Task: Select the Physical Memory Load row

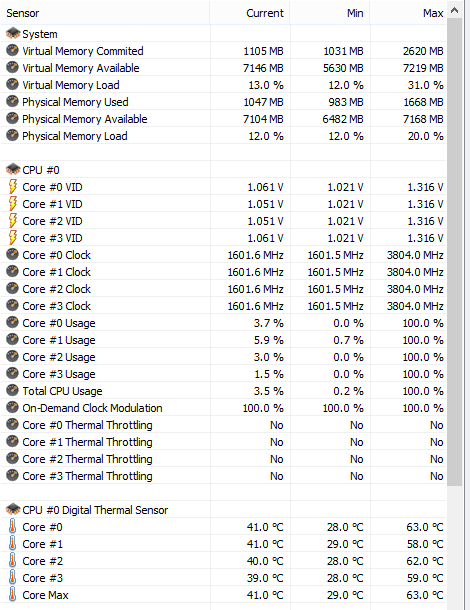Action: (x=223, y=136)
